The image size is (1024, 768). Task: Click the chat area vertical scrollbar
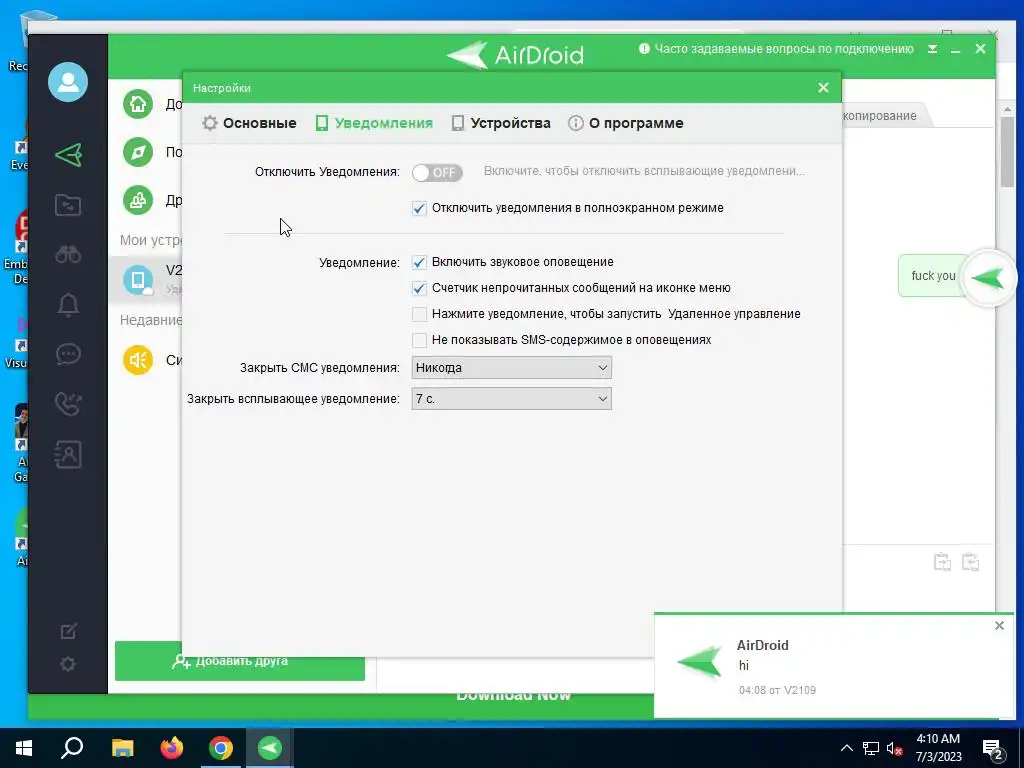click(x=1006, y=152)
